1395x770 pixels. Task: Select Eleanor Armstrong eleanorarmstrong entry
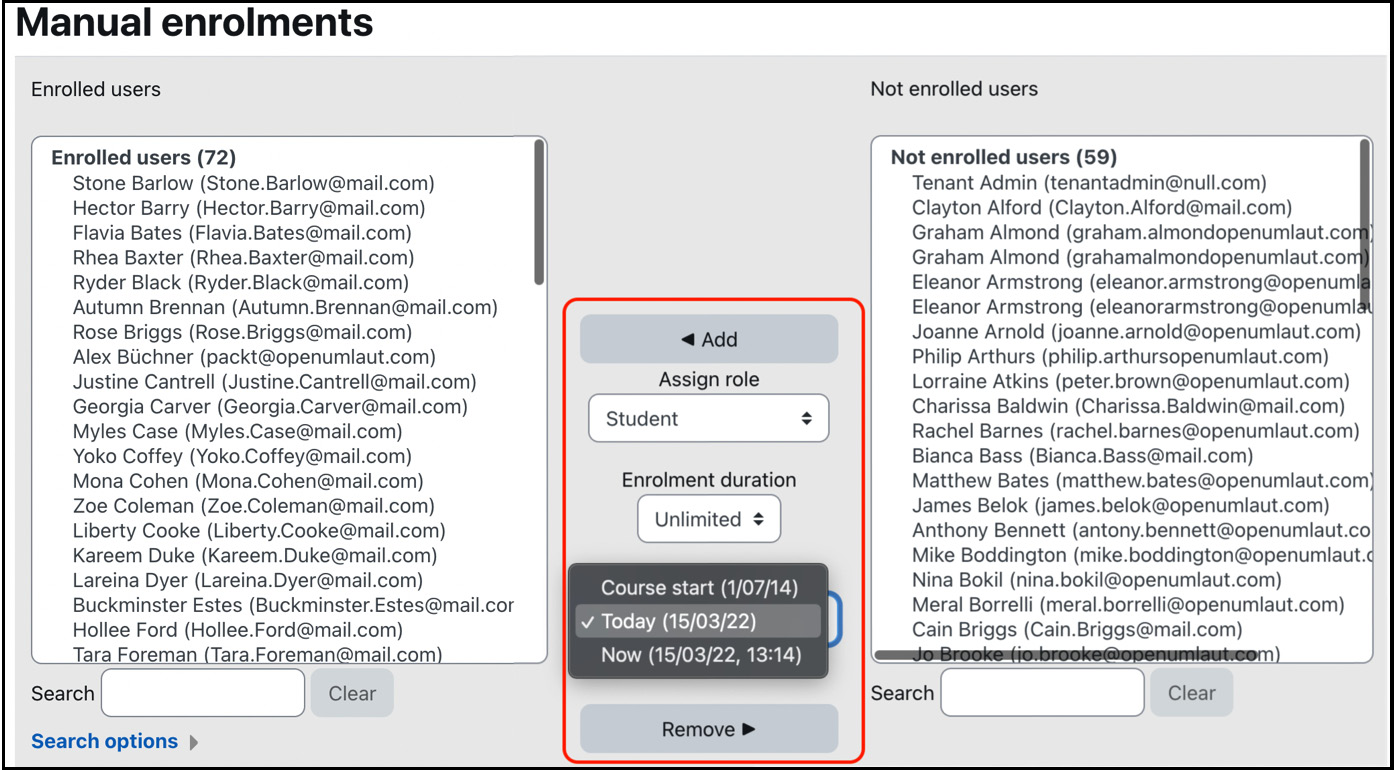(1141, 307)
